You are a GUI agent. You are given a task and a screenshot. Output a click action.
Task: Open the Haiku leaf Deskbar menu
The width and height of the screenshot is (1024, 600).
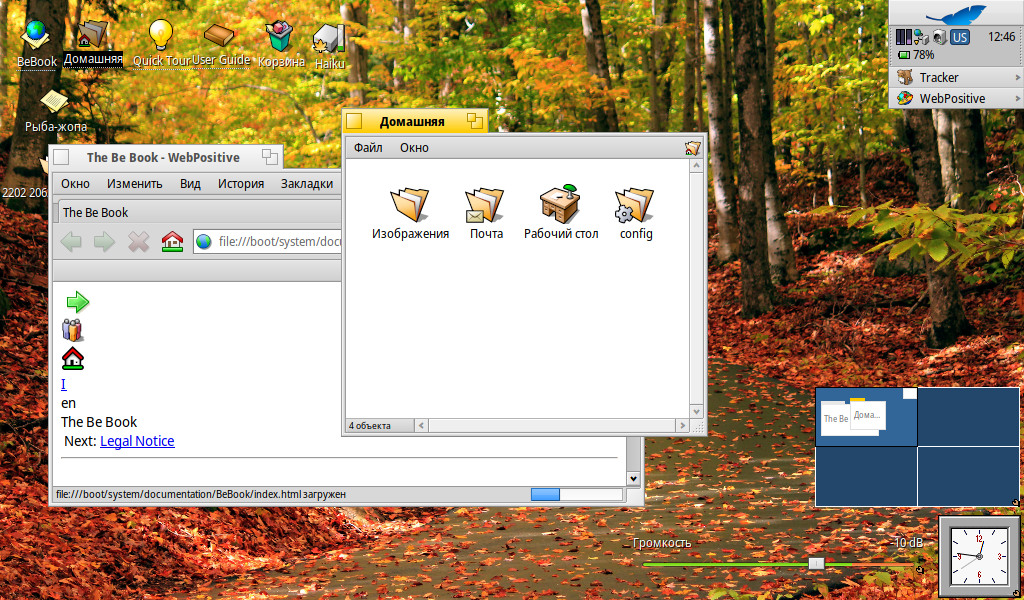tap(955, 13)
